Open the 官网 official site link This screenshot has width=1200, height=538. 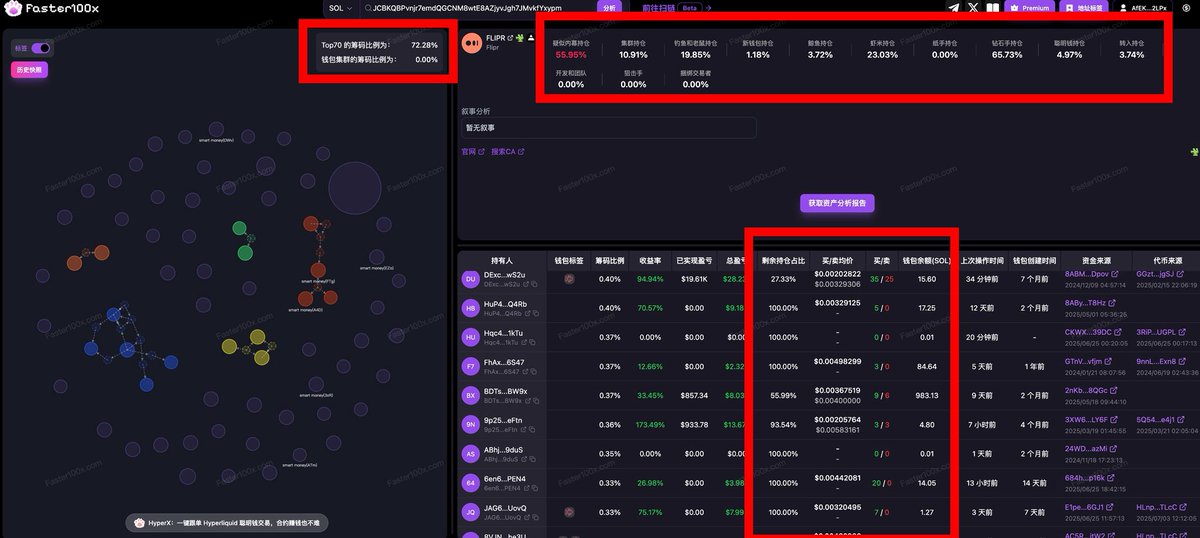tap(472, 152)
